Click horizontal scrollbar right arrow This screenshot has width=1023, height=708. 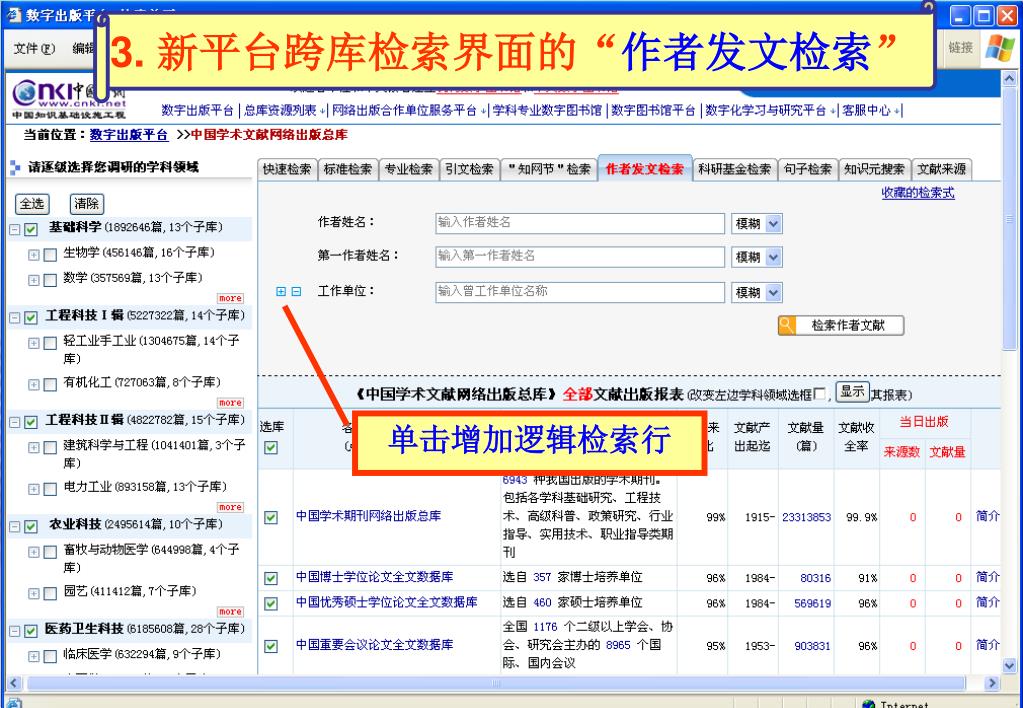click(992, 683)
